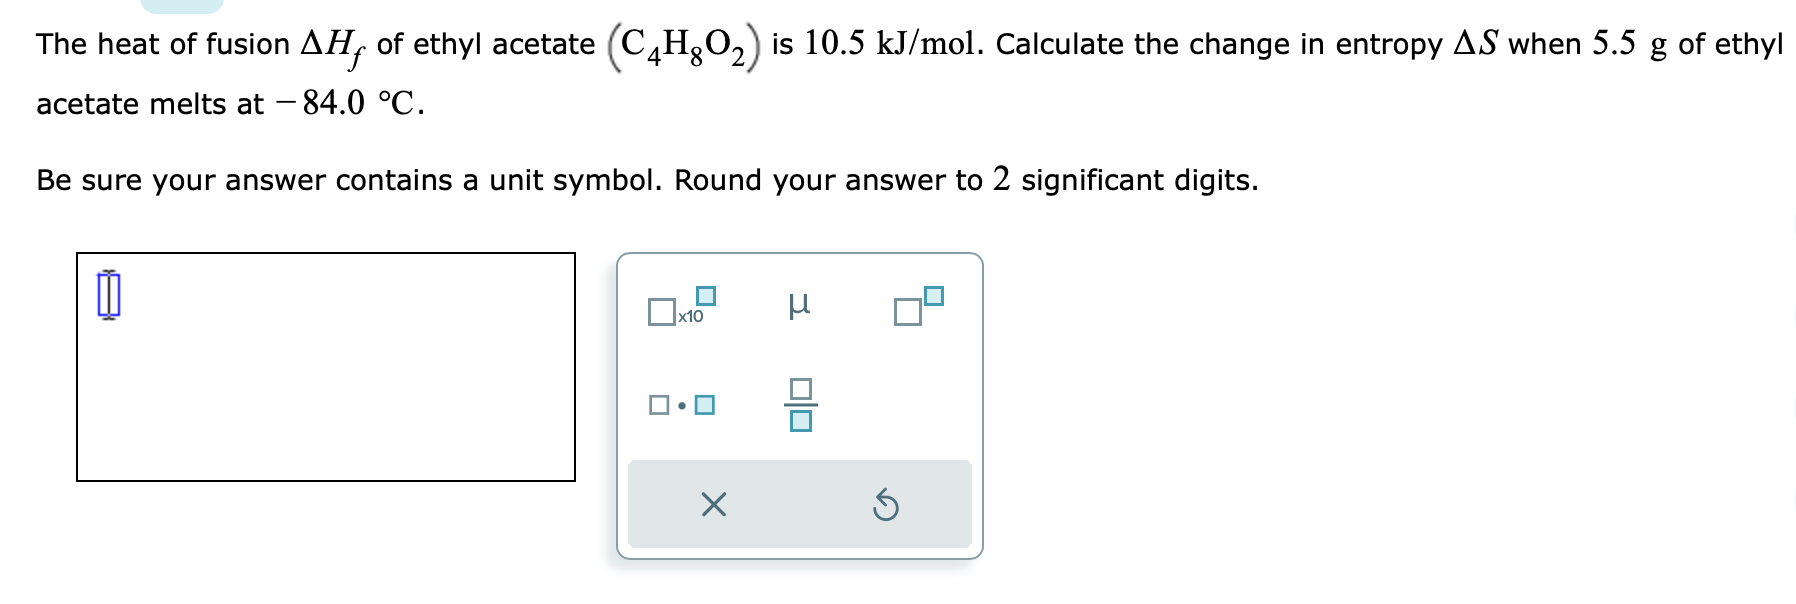Click the highlighted right box of the multiplication template
The width and height of the screenshot is (1796, 604).
pos(704,405)
